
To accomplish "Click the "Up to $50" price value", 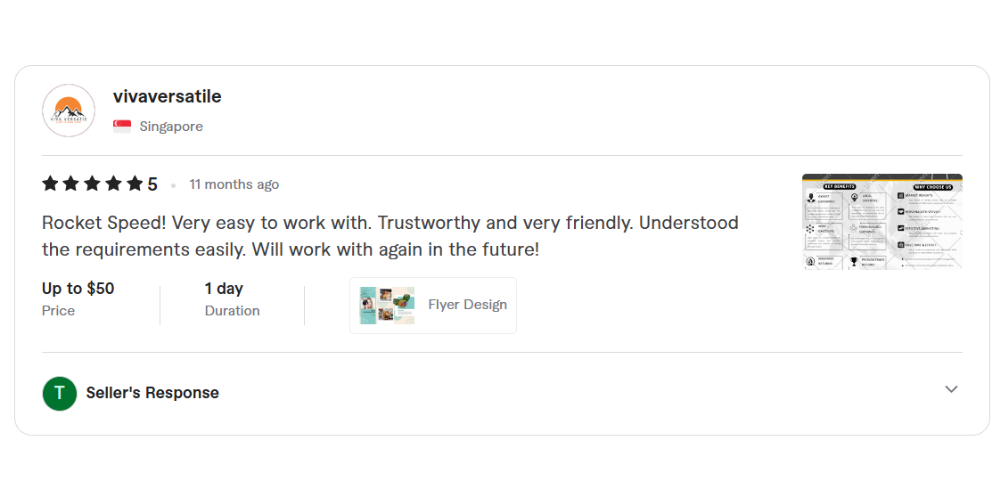I will point(78,289).
